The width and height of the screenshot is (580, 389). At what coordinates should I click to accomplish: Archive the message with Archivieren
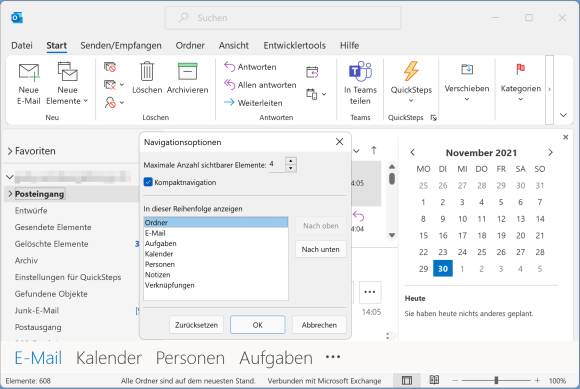[187, 78]
